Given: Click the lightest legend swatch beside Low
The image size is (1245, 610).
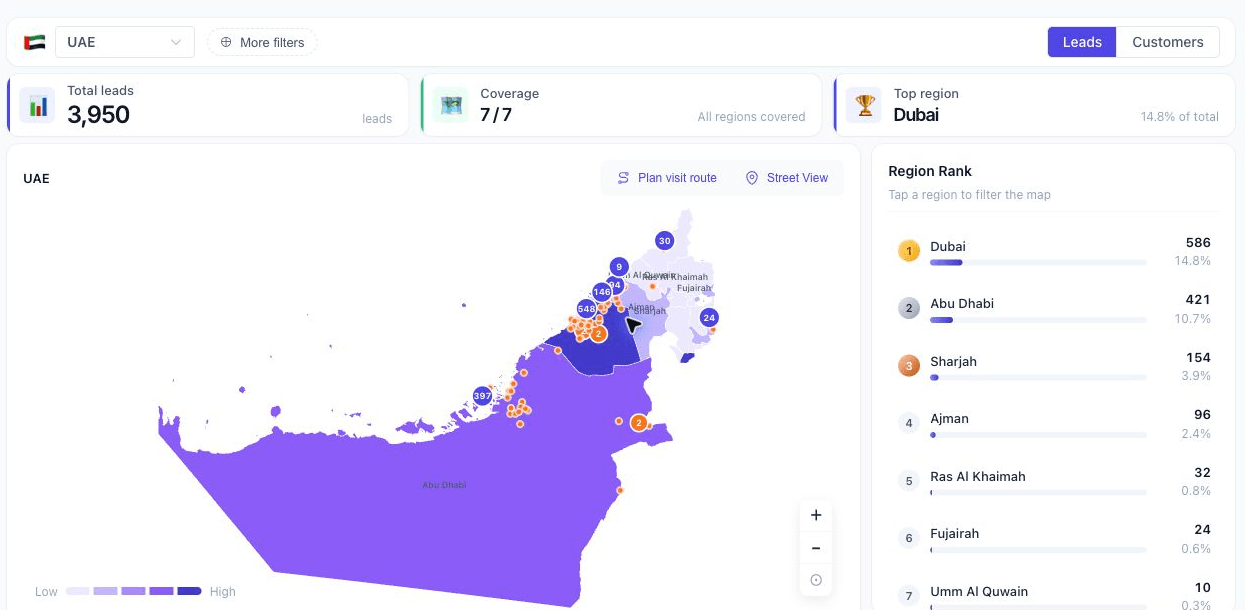Looking at the screenshot, I should [78, 591].
